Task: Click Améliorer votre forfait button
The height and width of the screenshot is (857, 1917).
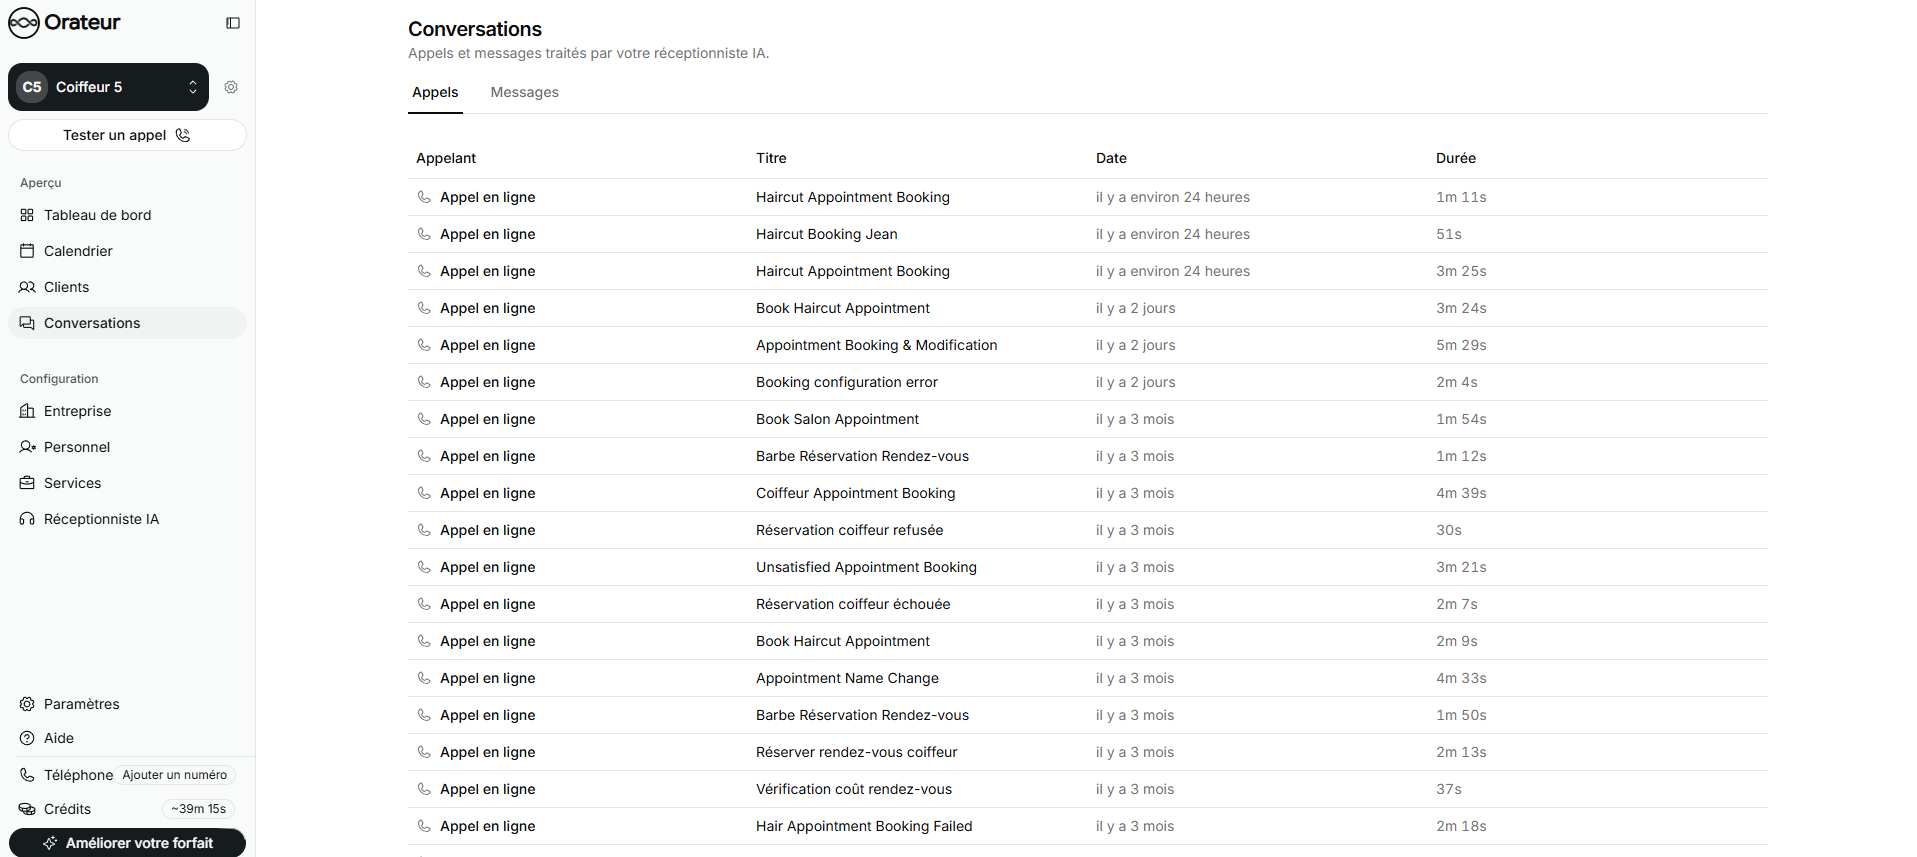Action: (x=127, y=843)
